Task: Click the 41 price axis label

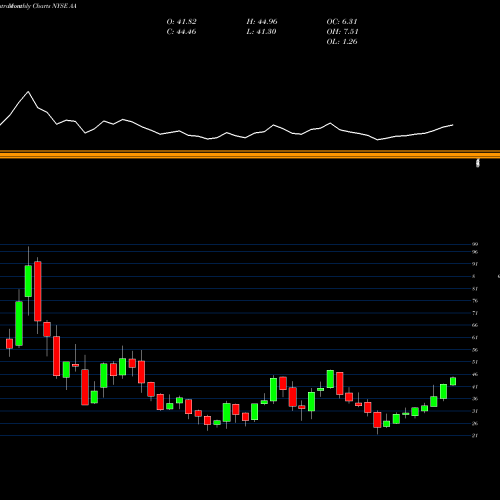Action: click(x=475, y=387)
